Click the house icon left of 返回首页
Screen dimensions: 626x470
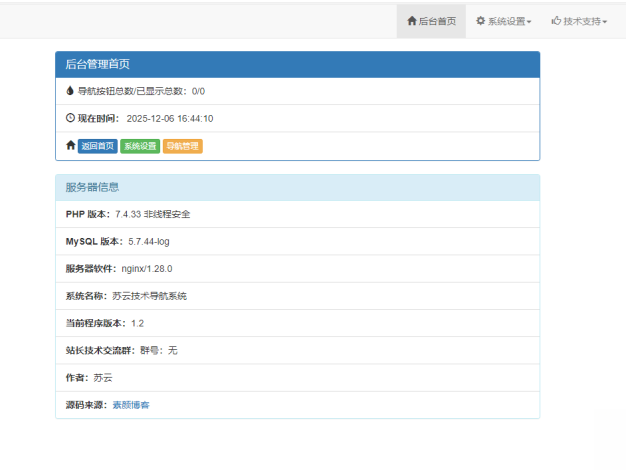coord(71,145)
